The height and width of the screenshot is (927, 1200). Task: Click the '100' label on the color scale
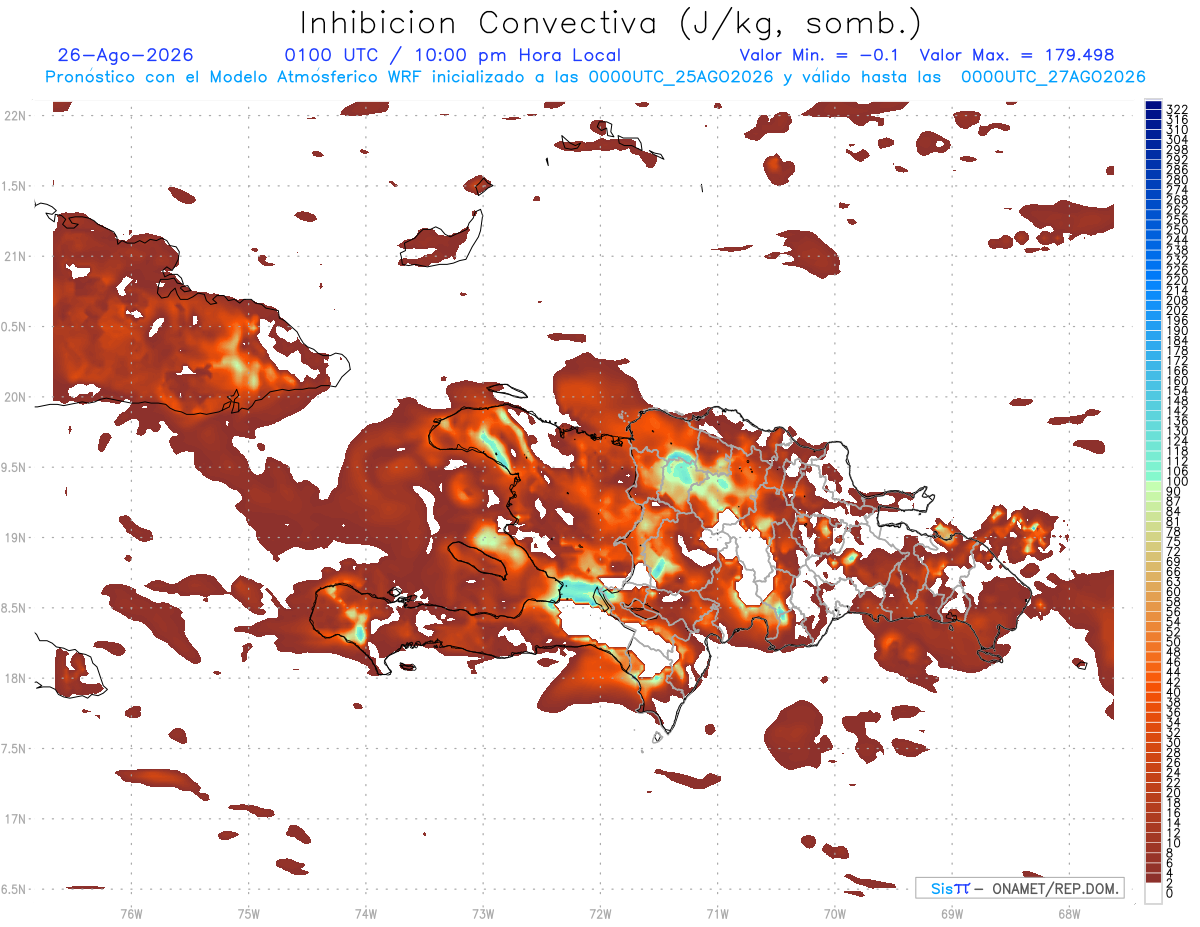(1176, 481)
